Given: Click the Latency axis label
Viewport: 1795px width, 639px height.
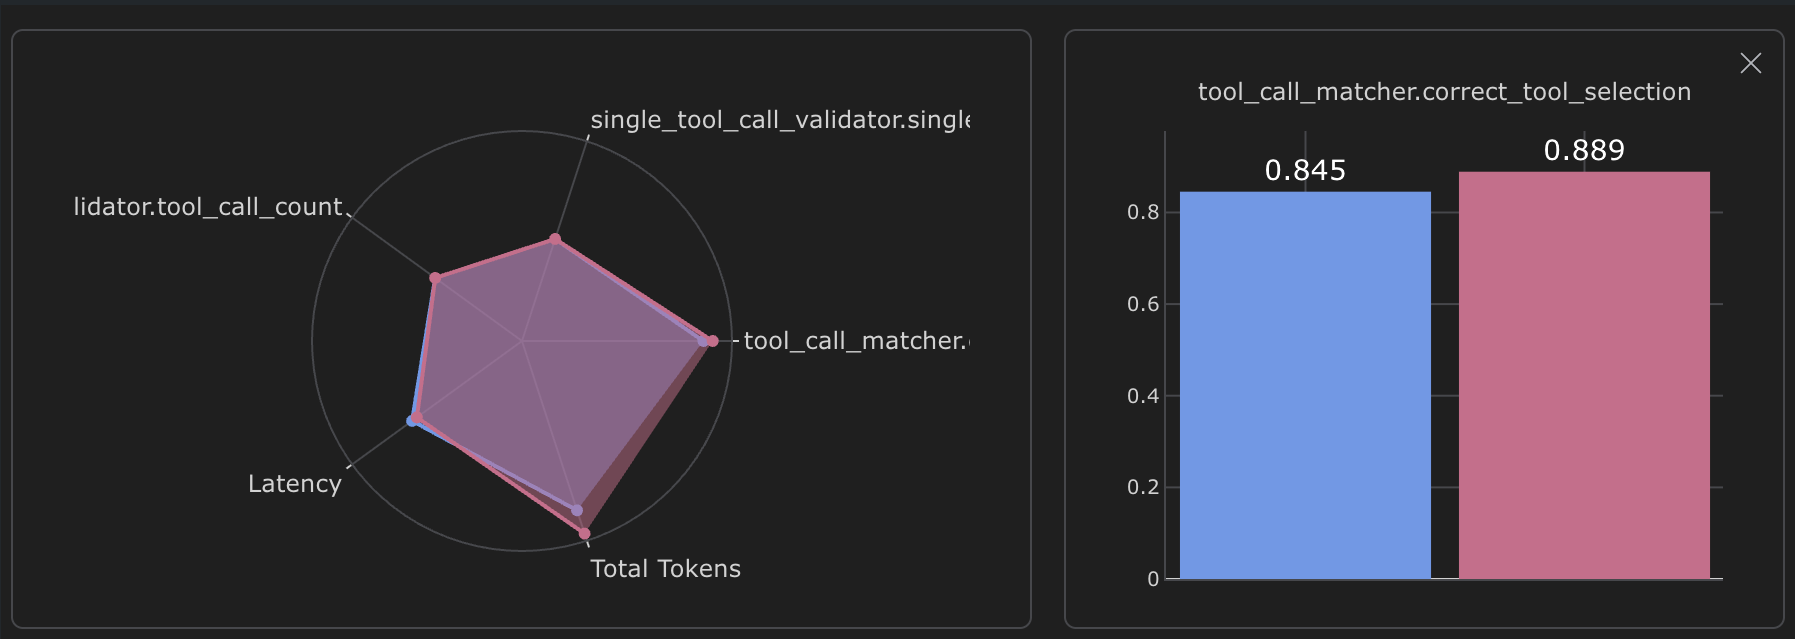Looking at the screenshot, I should pyautogui.click(x=295, y=484).
